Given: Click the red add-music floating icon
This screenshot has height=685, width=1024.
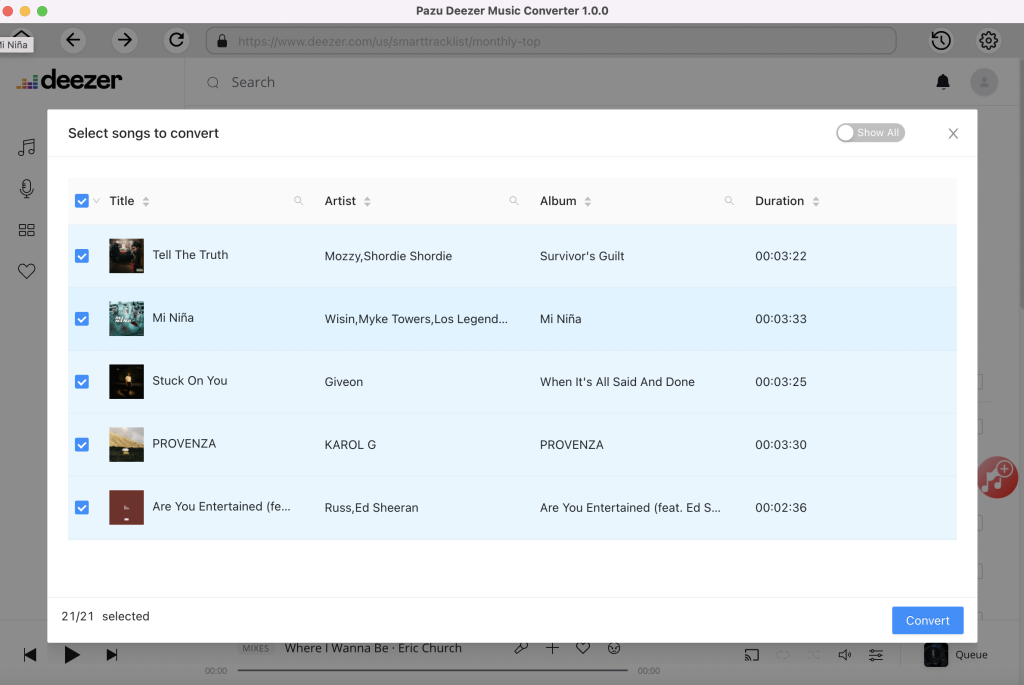Looking at the screenshot, I should click(x=996, y=476).
